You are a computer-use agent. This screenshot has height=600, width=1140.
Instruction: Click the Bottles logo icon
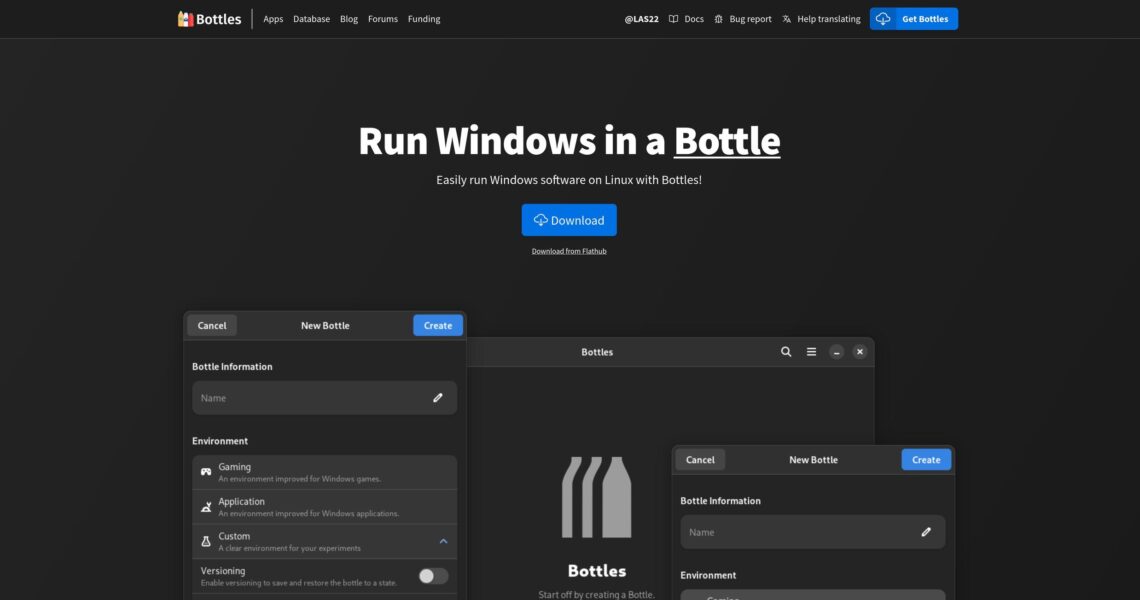click(x=185, y=19)
